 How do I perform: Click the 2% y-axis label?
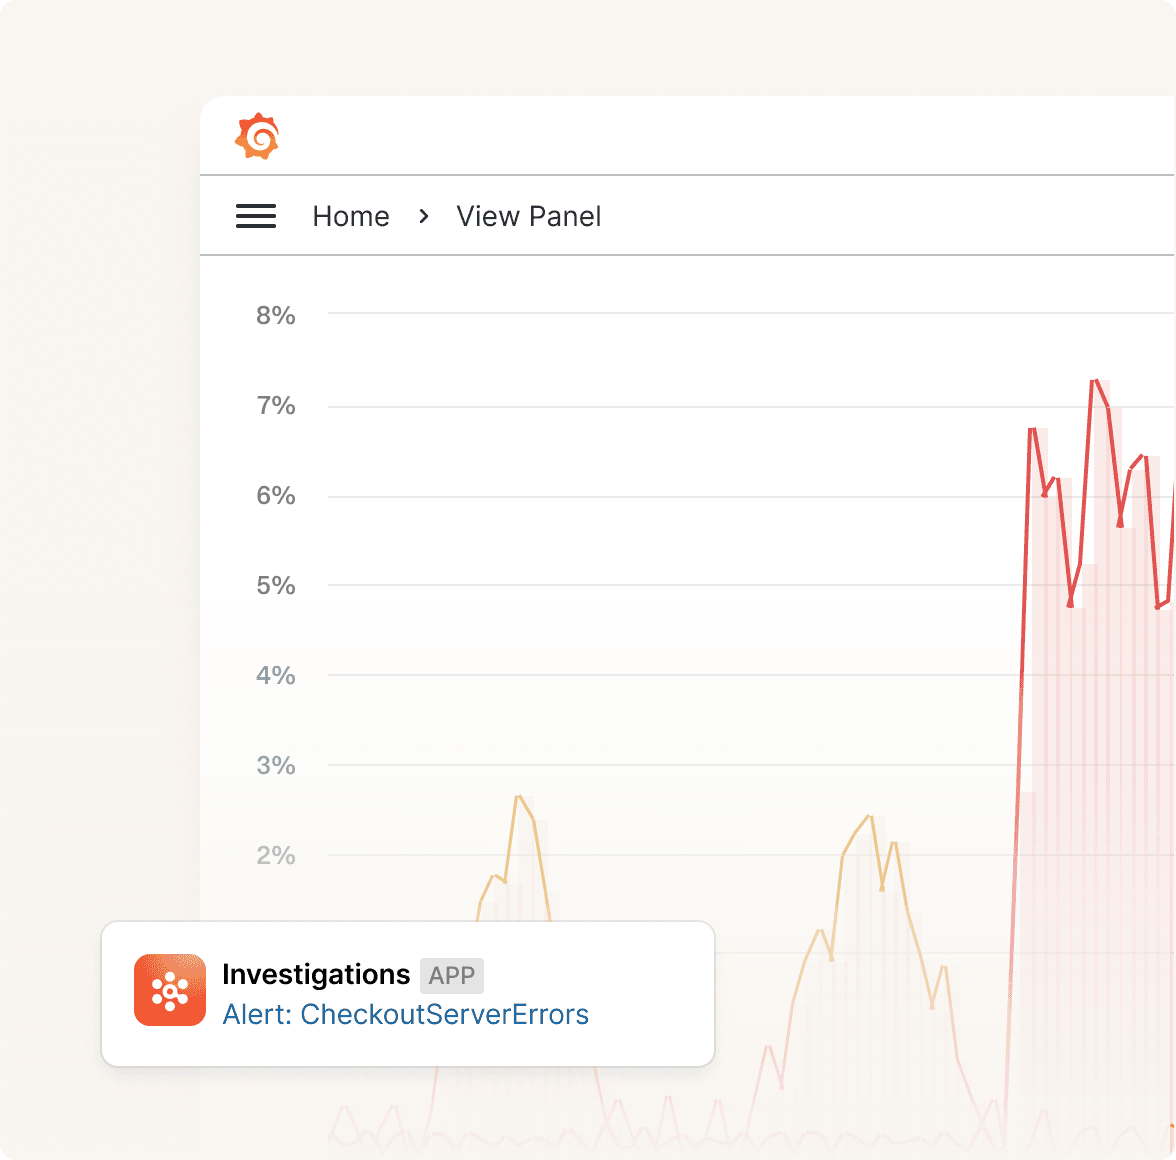point(275,856)
